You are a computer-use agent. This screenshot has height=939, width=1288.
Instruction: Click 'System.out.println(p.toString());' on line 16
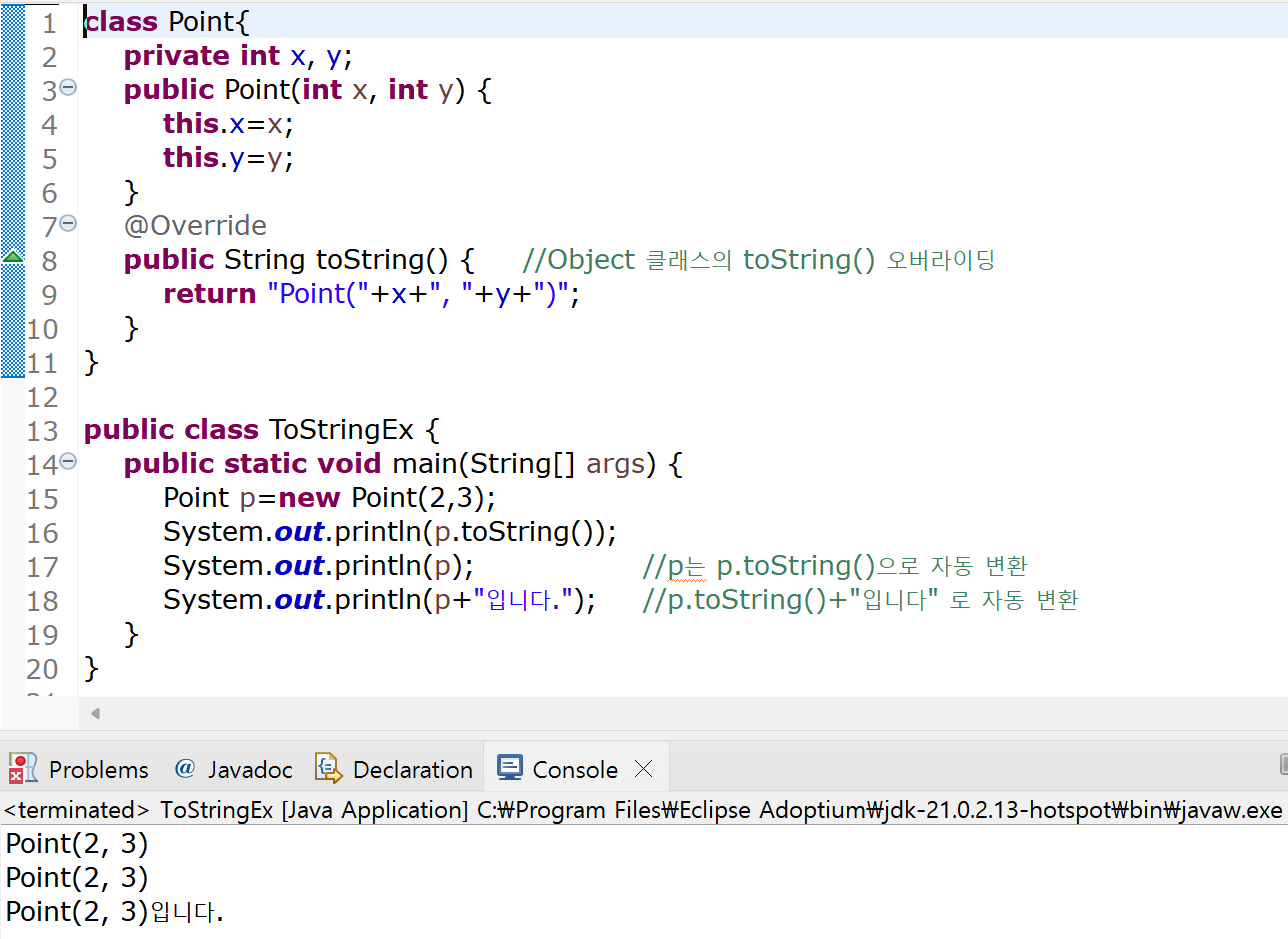[390, 532]
